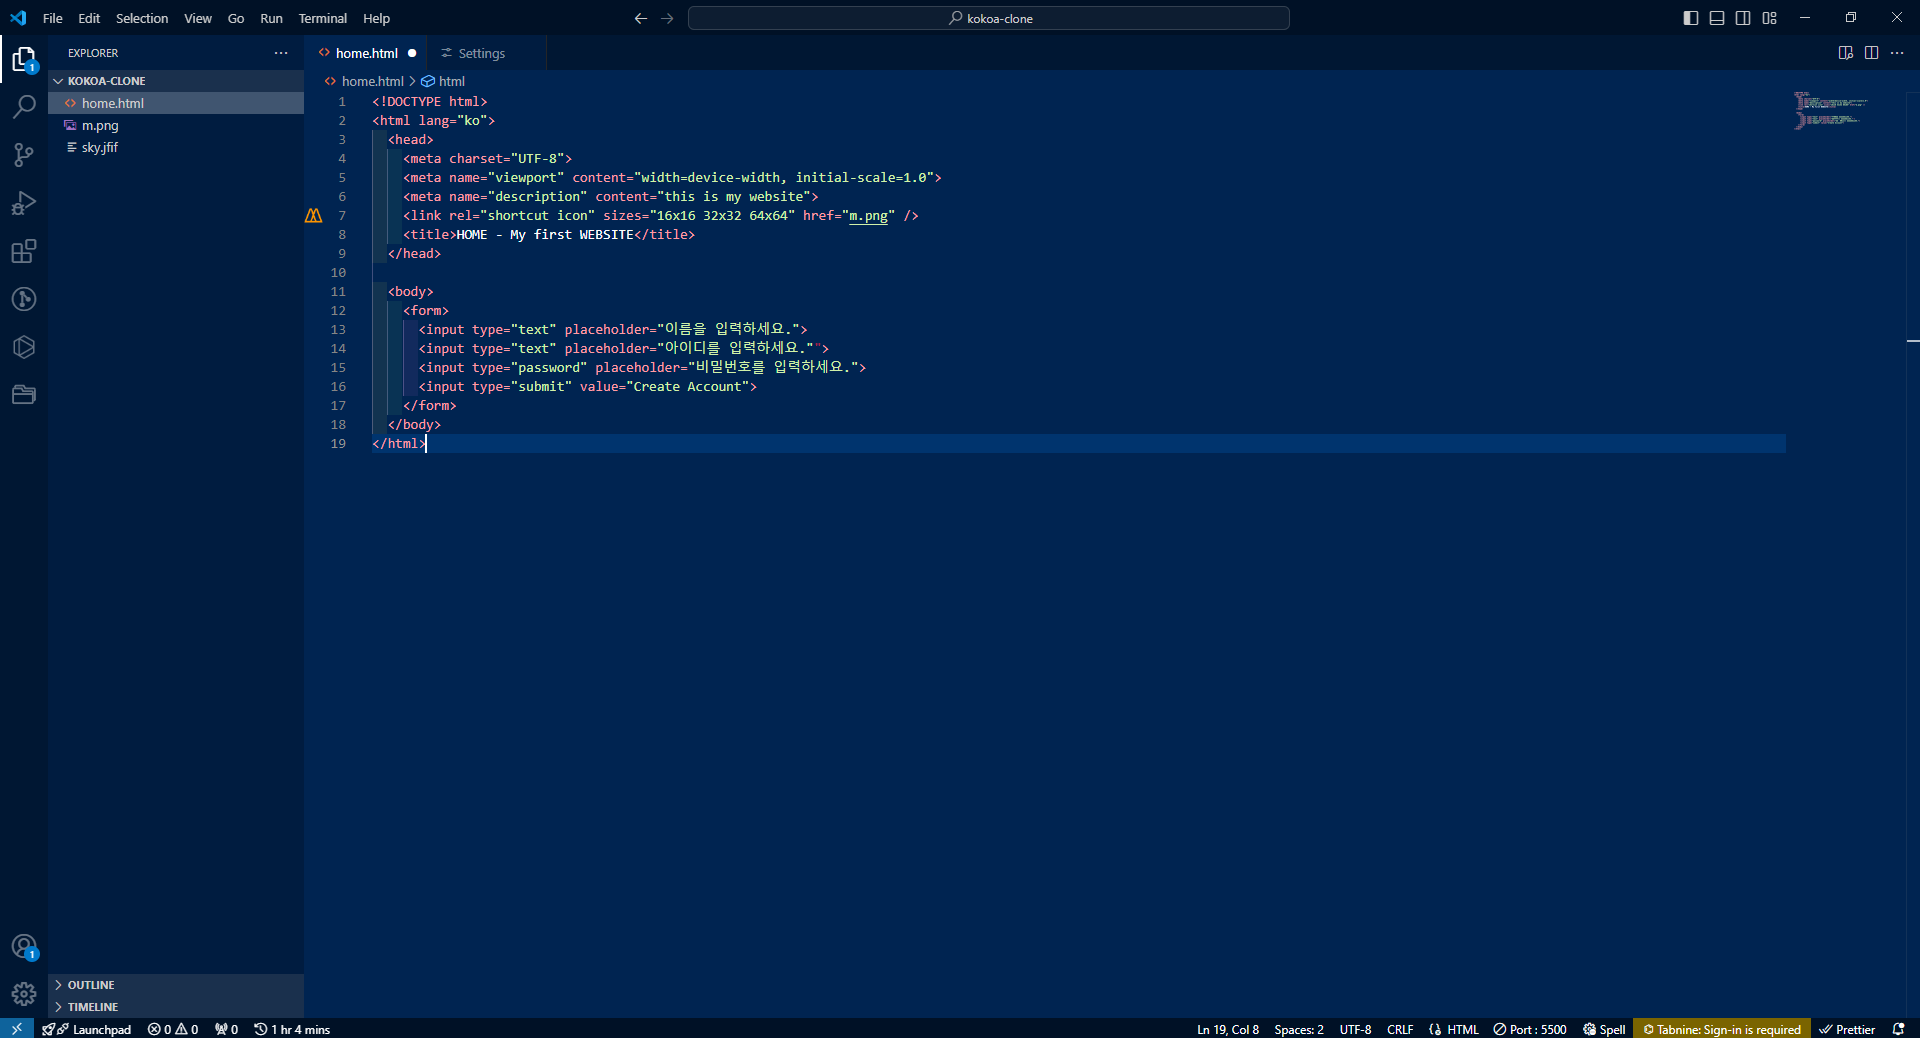Open the Extensions view icon
Viewport: 1920px width, 1038px height.
24,251
